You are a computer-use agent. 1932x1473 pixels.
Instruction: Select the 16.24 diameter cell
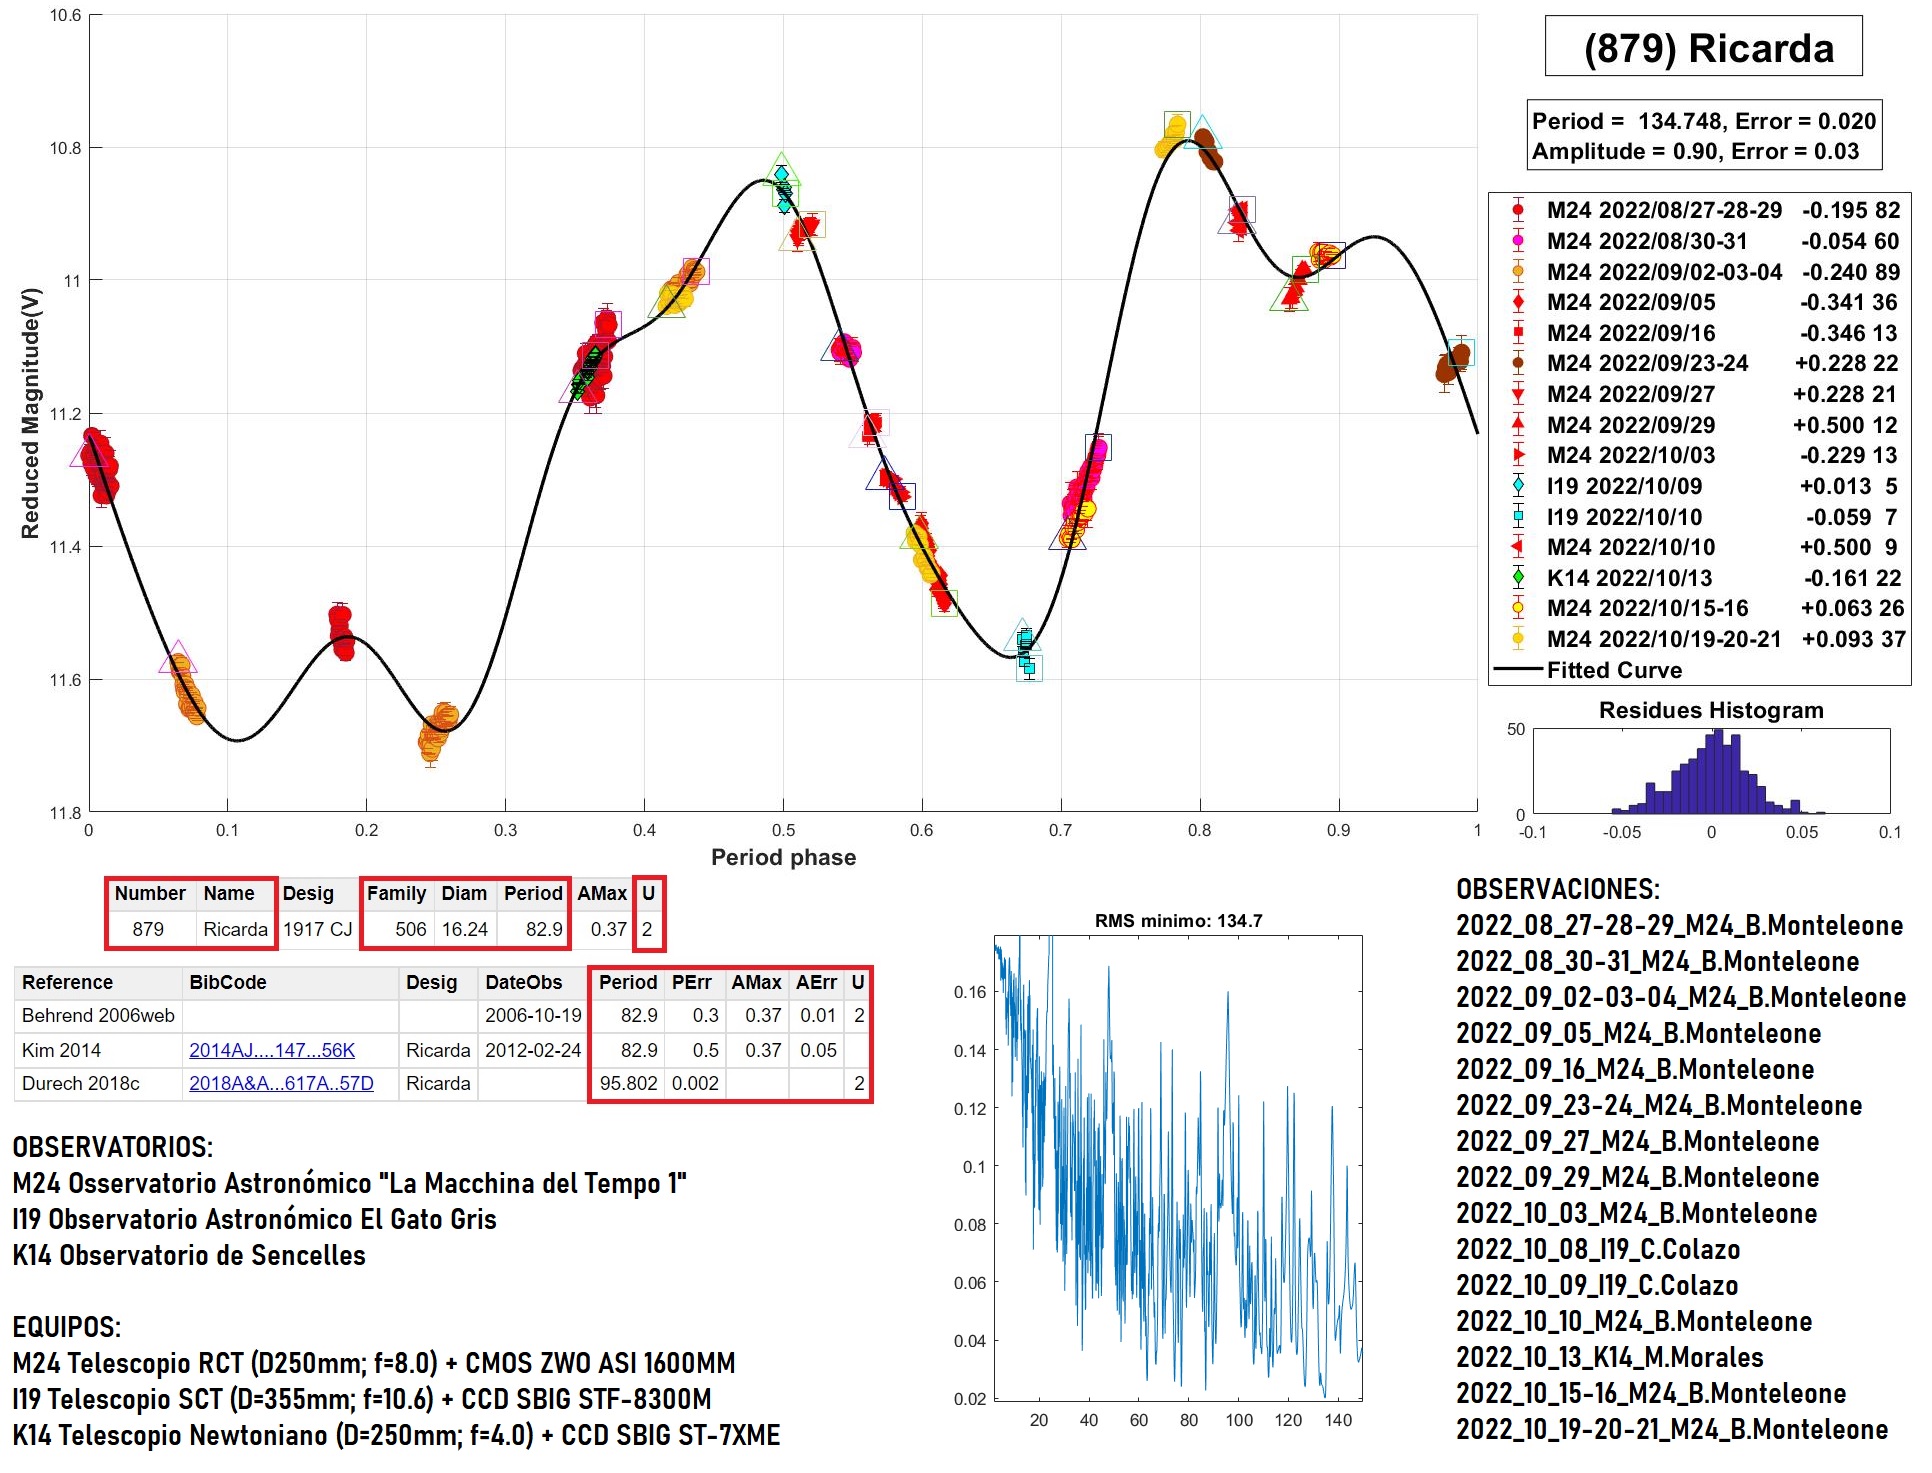(x=465, y=929)
